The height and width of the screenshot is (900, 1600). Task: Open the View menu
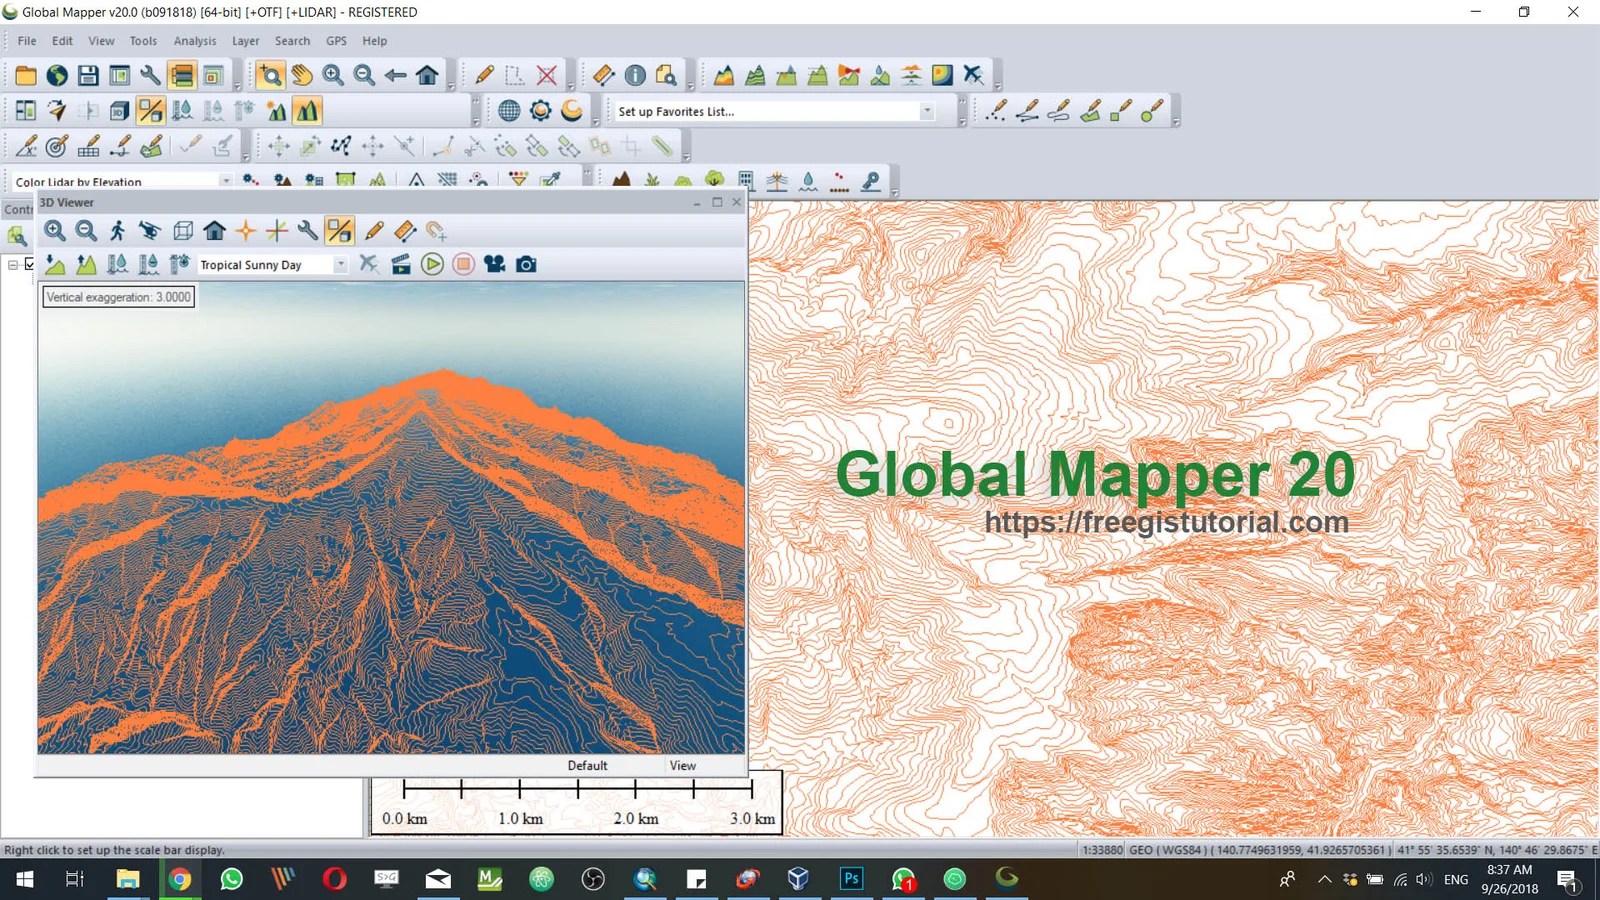point(101,41)
